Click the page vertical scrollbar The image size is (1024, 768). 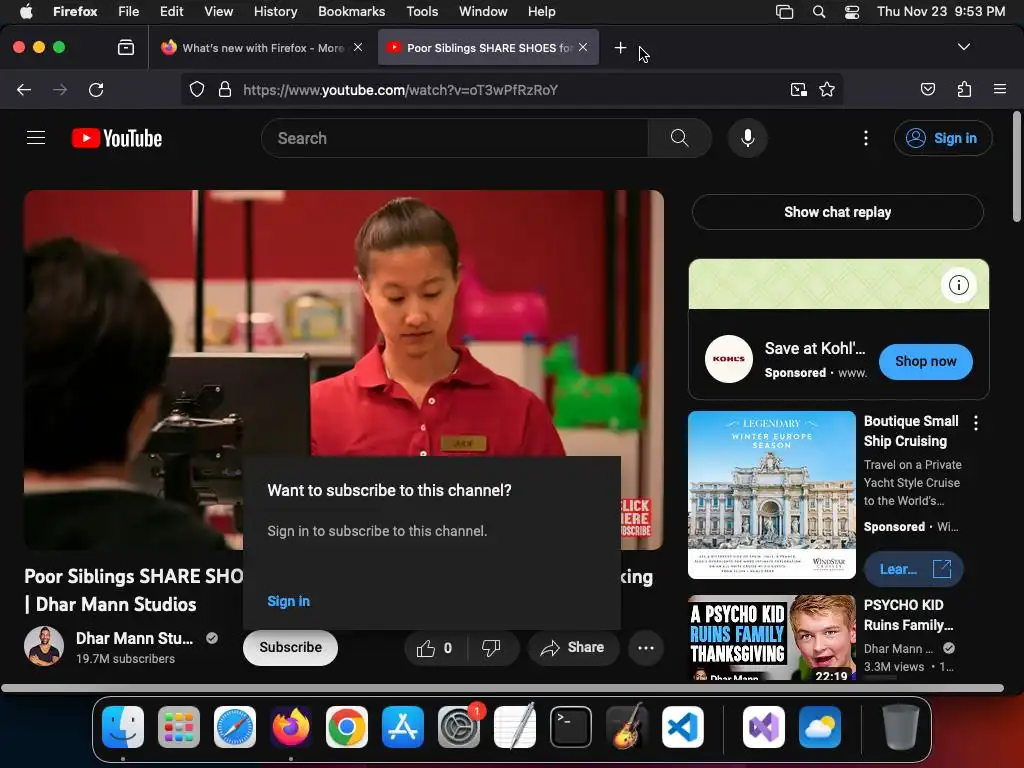coord(1016,168)
